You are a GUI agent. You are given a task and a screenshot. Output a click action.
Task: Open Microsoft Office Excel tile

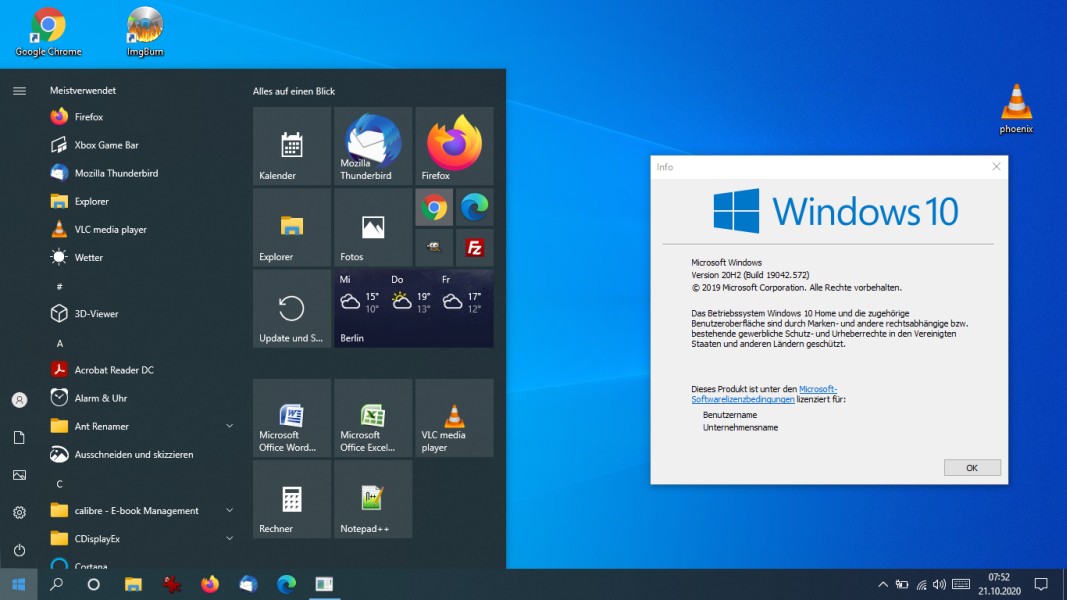373,418
